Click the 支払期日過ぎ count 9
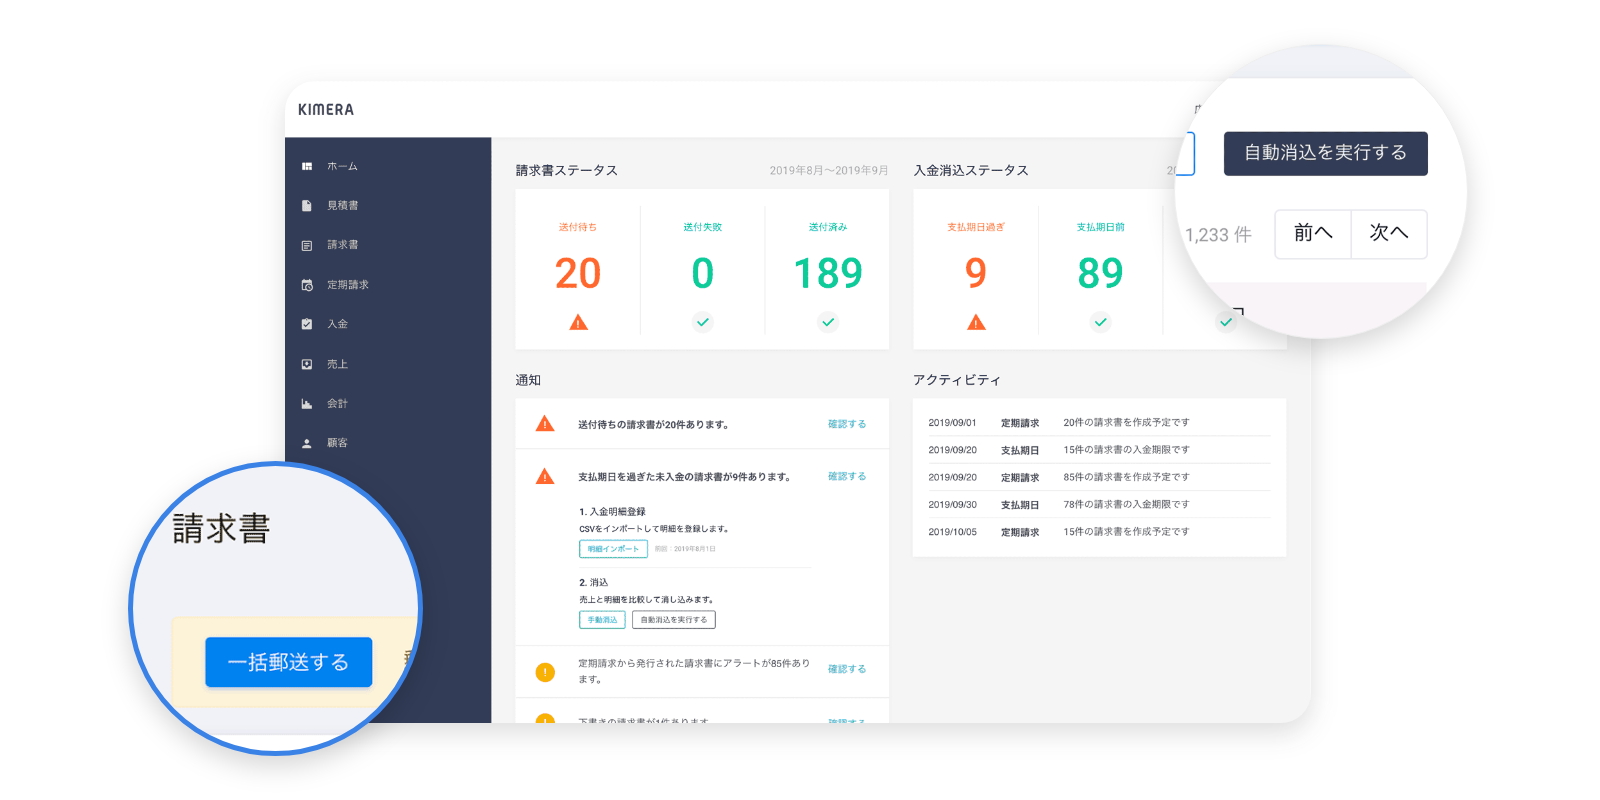Screen dimensions: 1600x800 [976, 273]
